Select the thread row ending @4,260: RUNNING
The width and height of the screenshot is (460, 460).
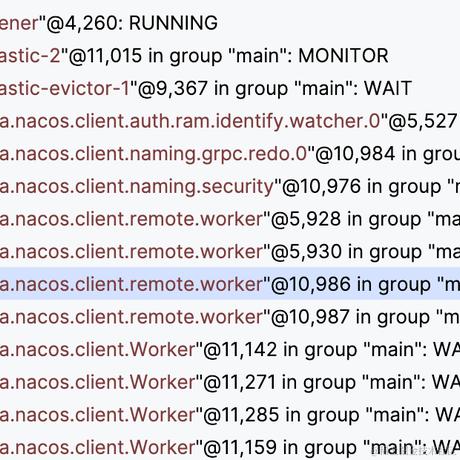(230, 23)
